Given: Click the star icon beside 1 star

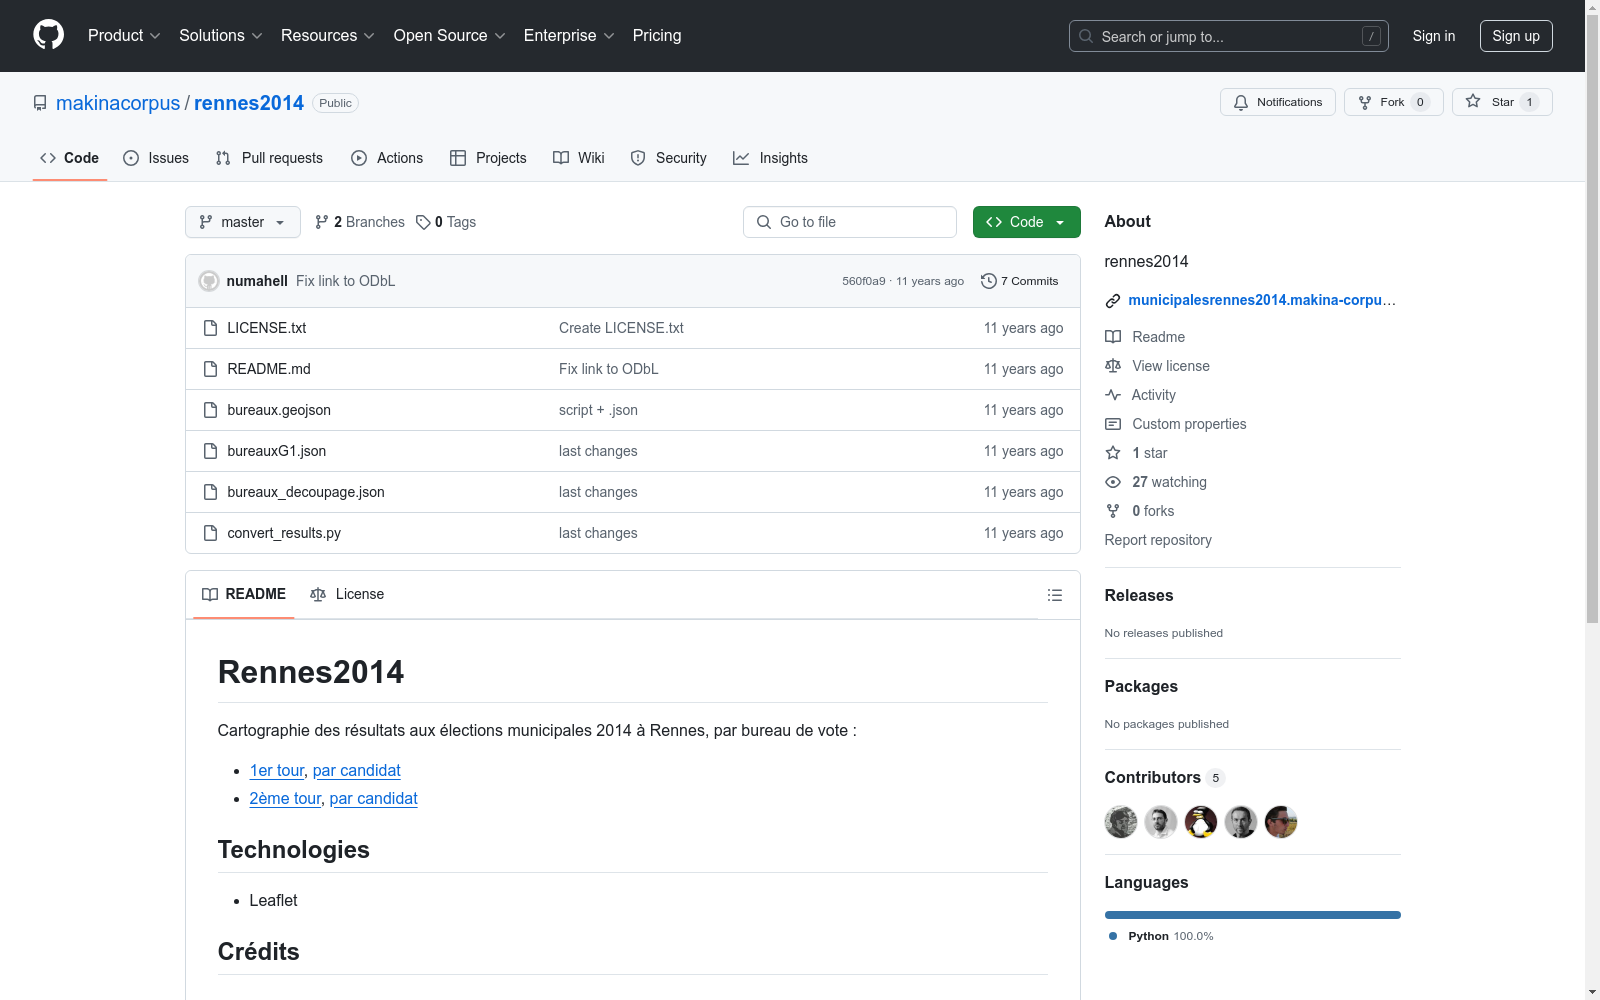Looking at the screenshot, I should (1113, 453).
